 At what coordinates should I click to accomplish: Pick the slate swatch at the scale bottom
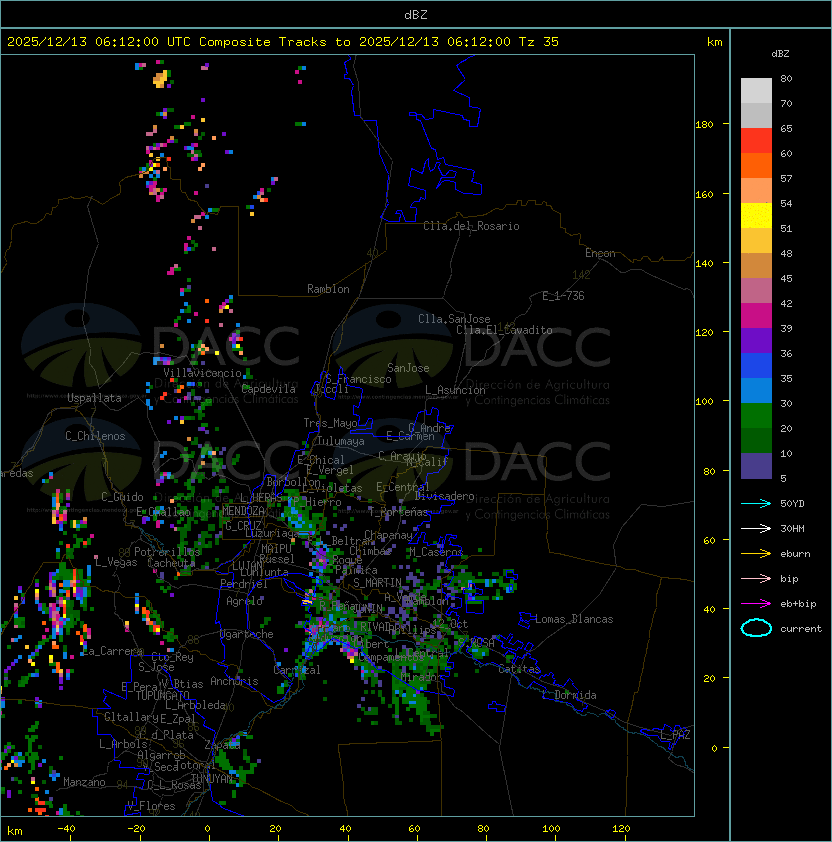pos(756,466)
